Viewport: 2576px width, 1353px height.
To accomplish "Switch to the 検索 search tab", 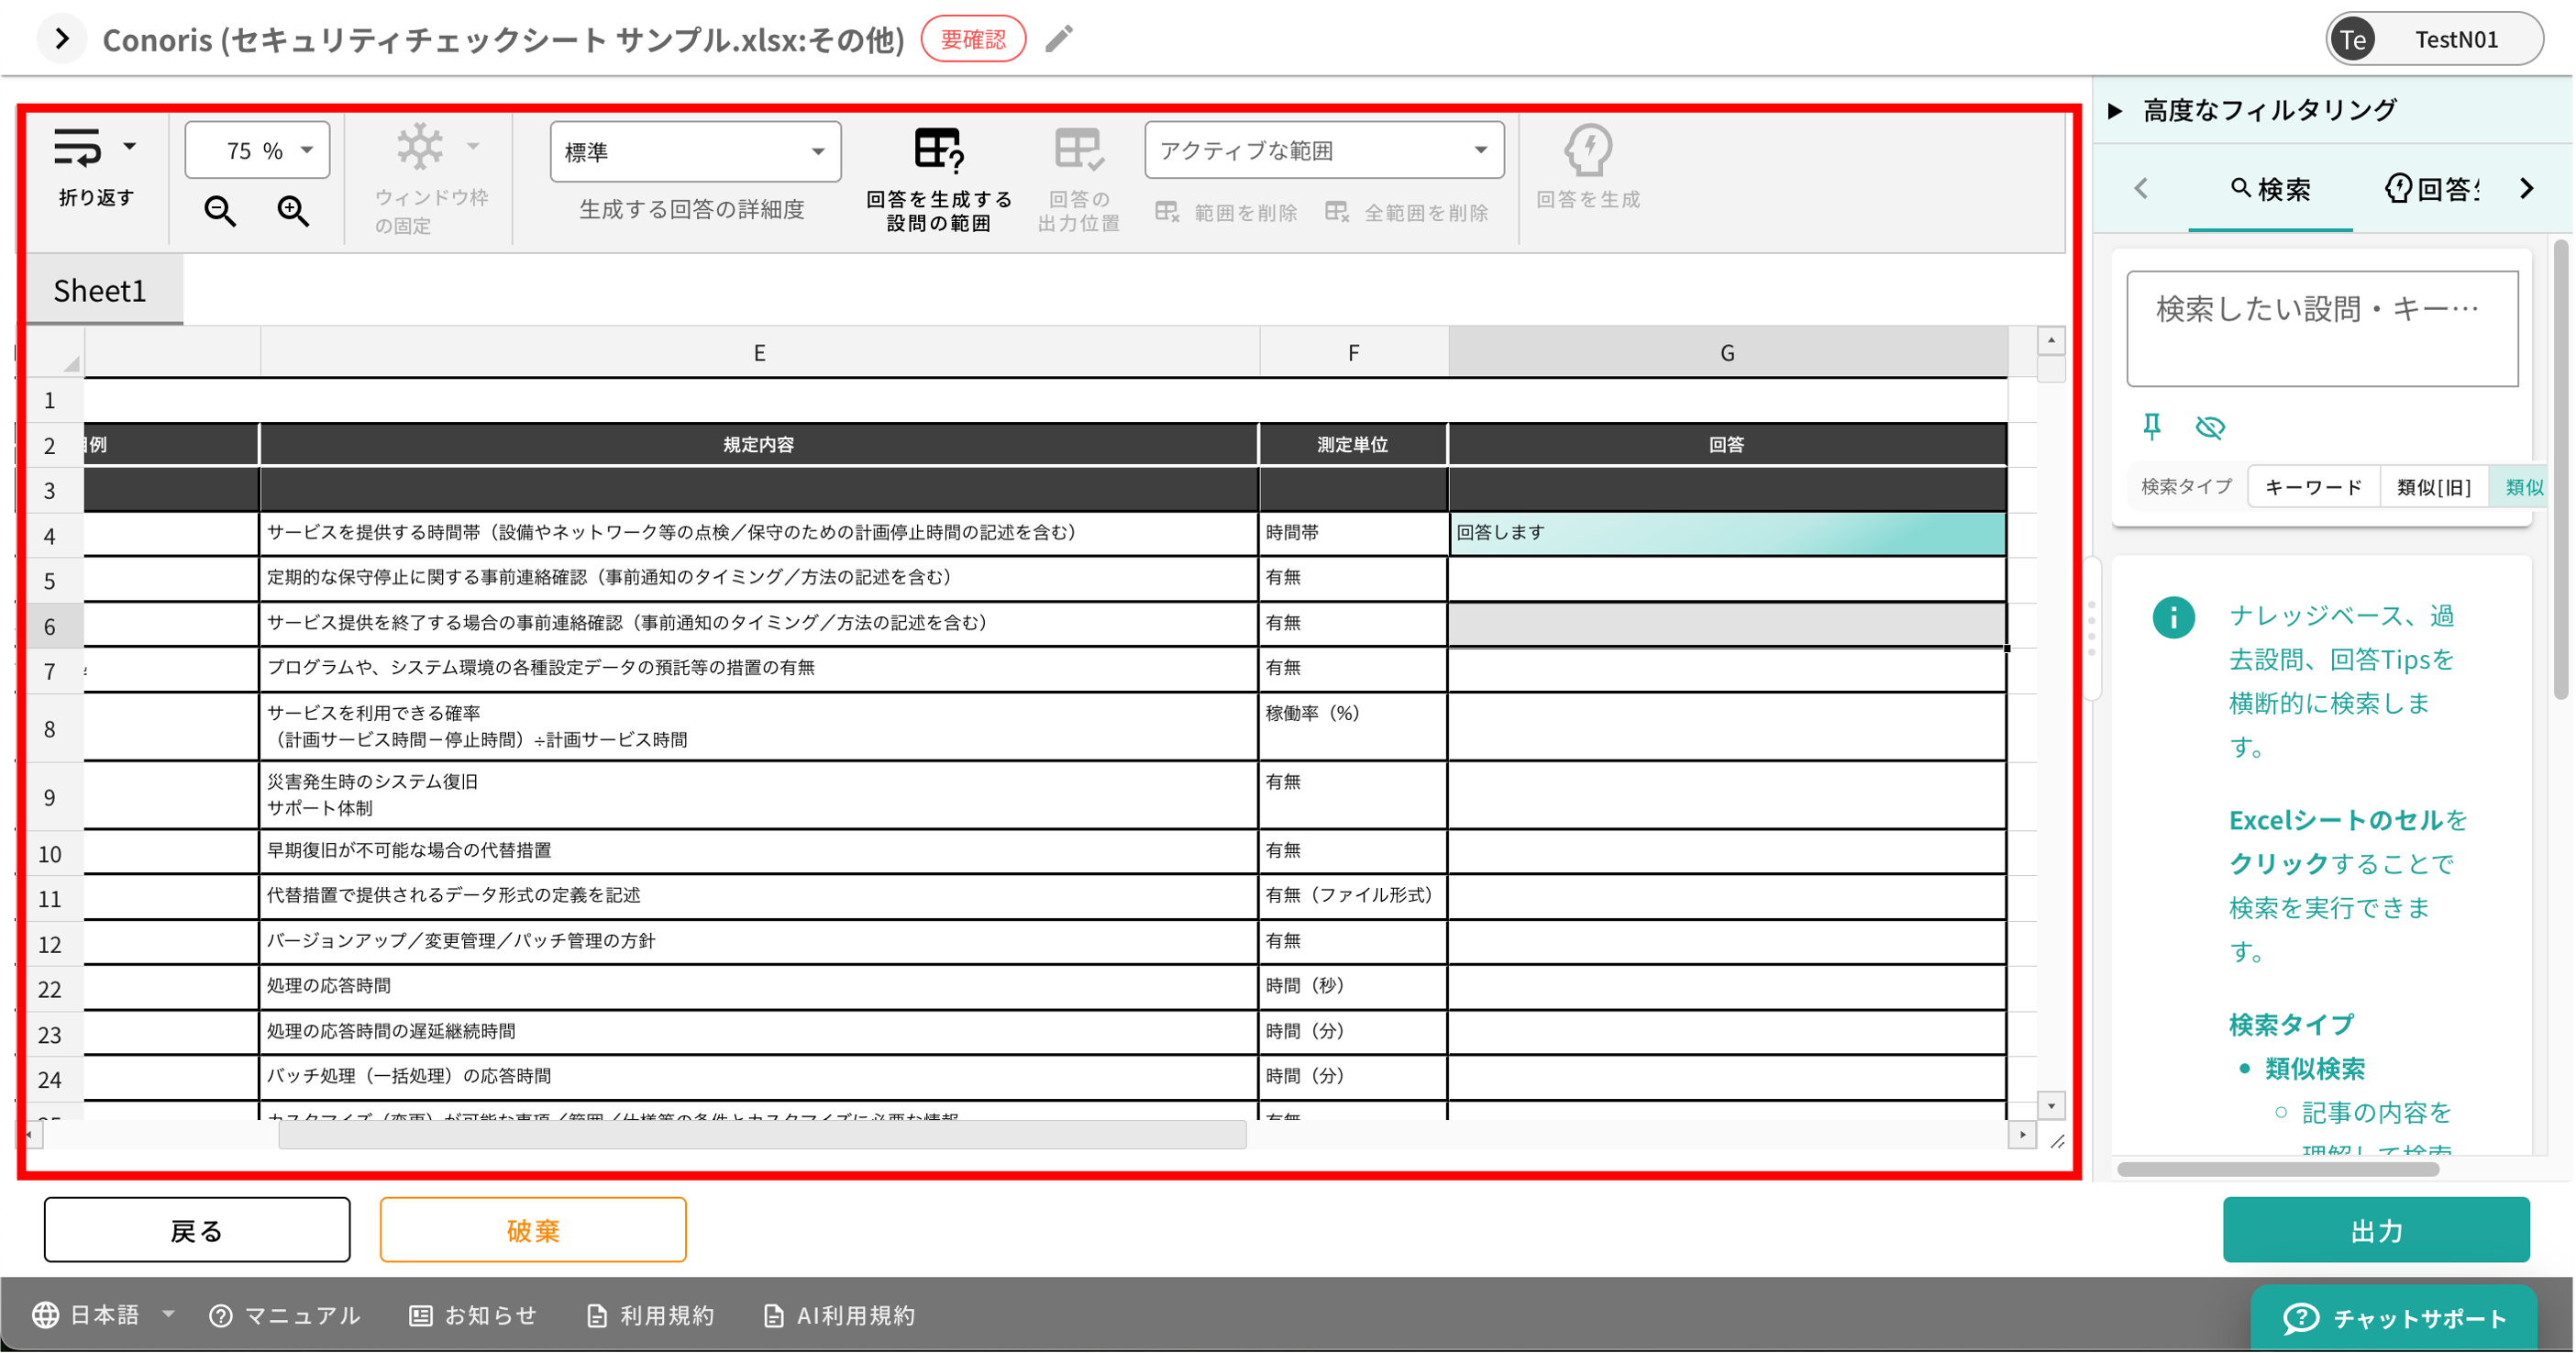I will tap(2270, 189).
